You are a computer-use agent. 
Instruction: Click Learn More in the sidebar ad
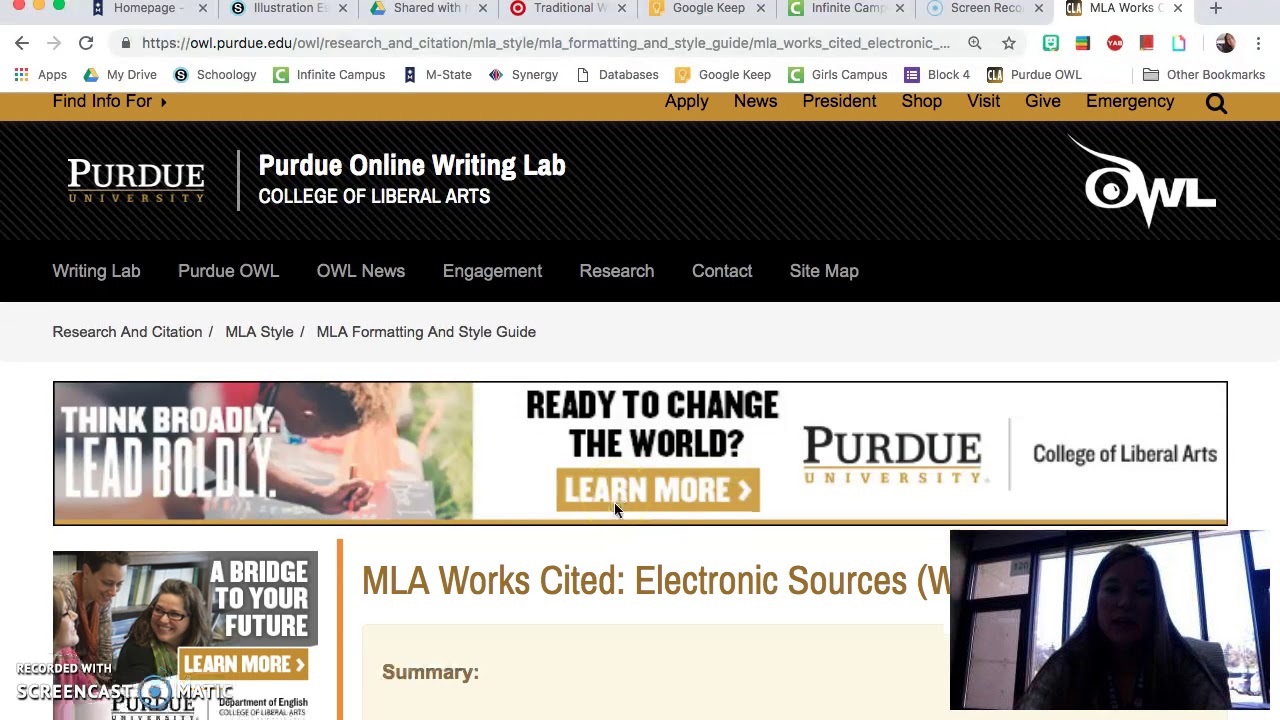[x=244, y=664]
